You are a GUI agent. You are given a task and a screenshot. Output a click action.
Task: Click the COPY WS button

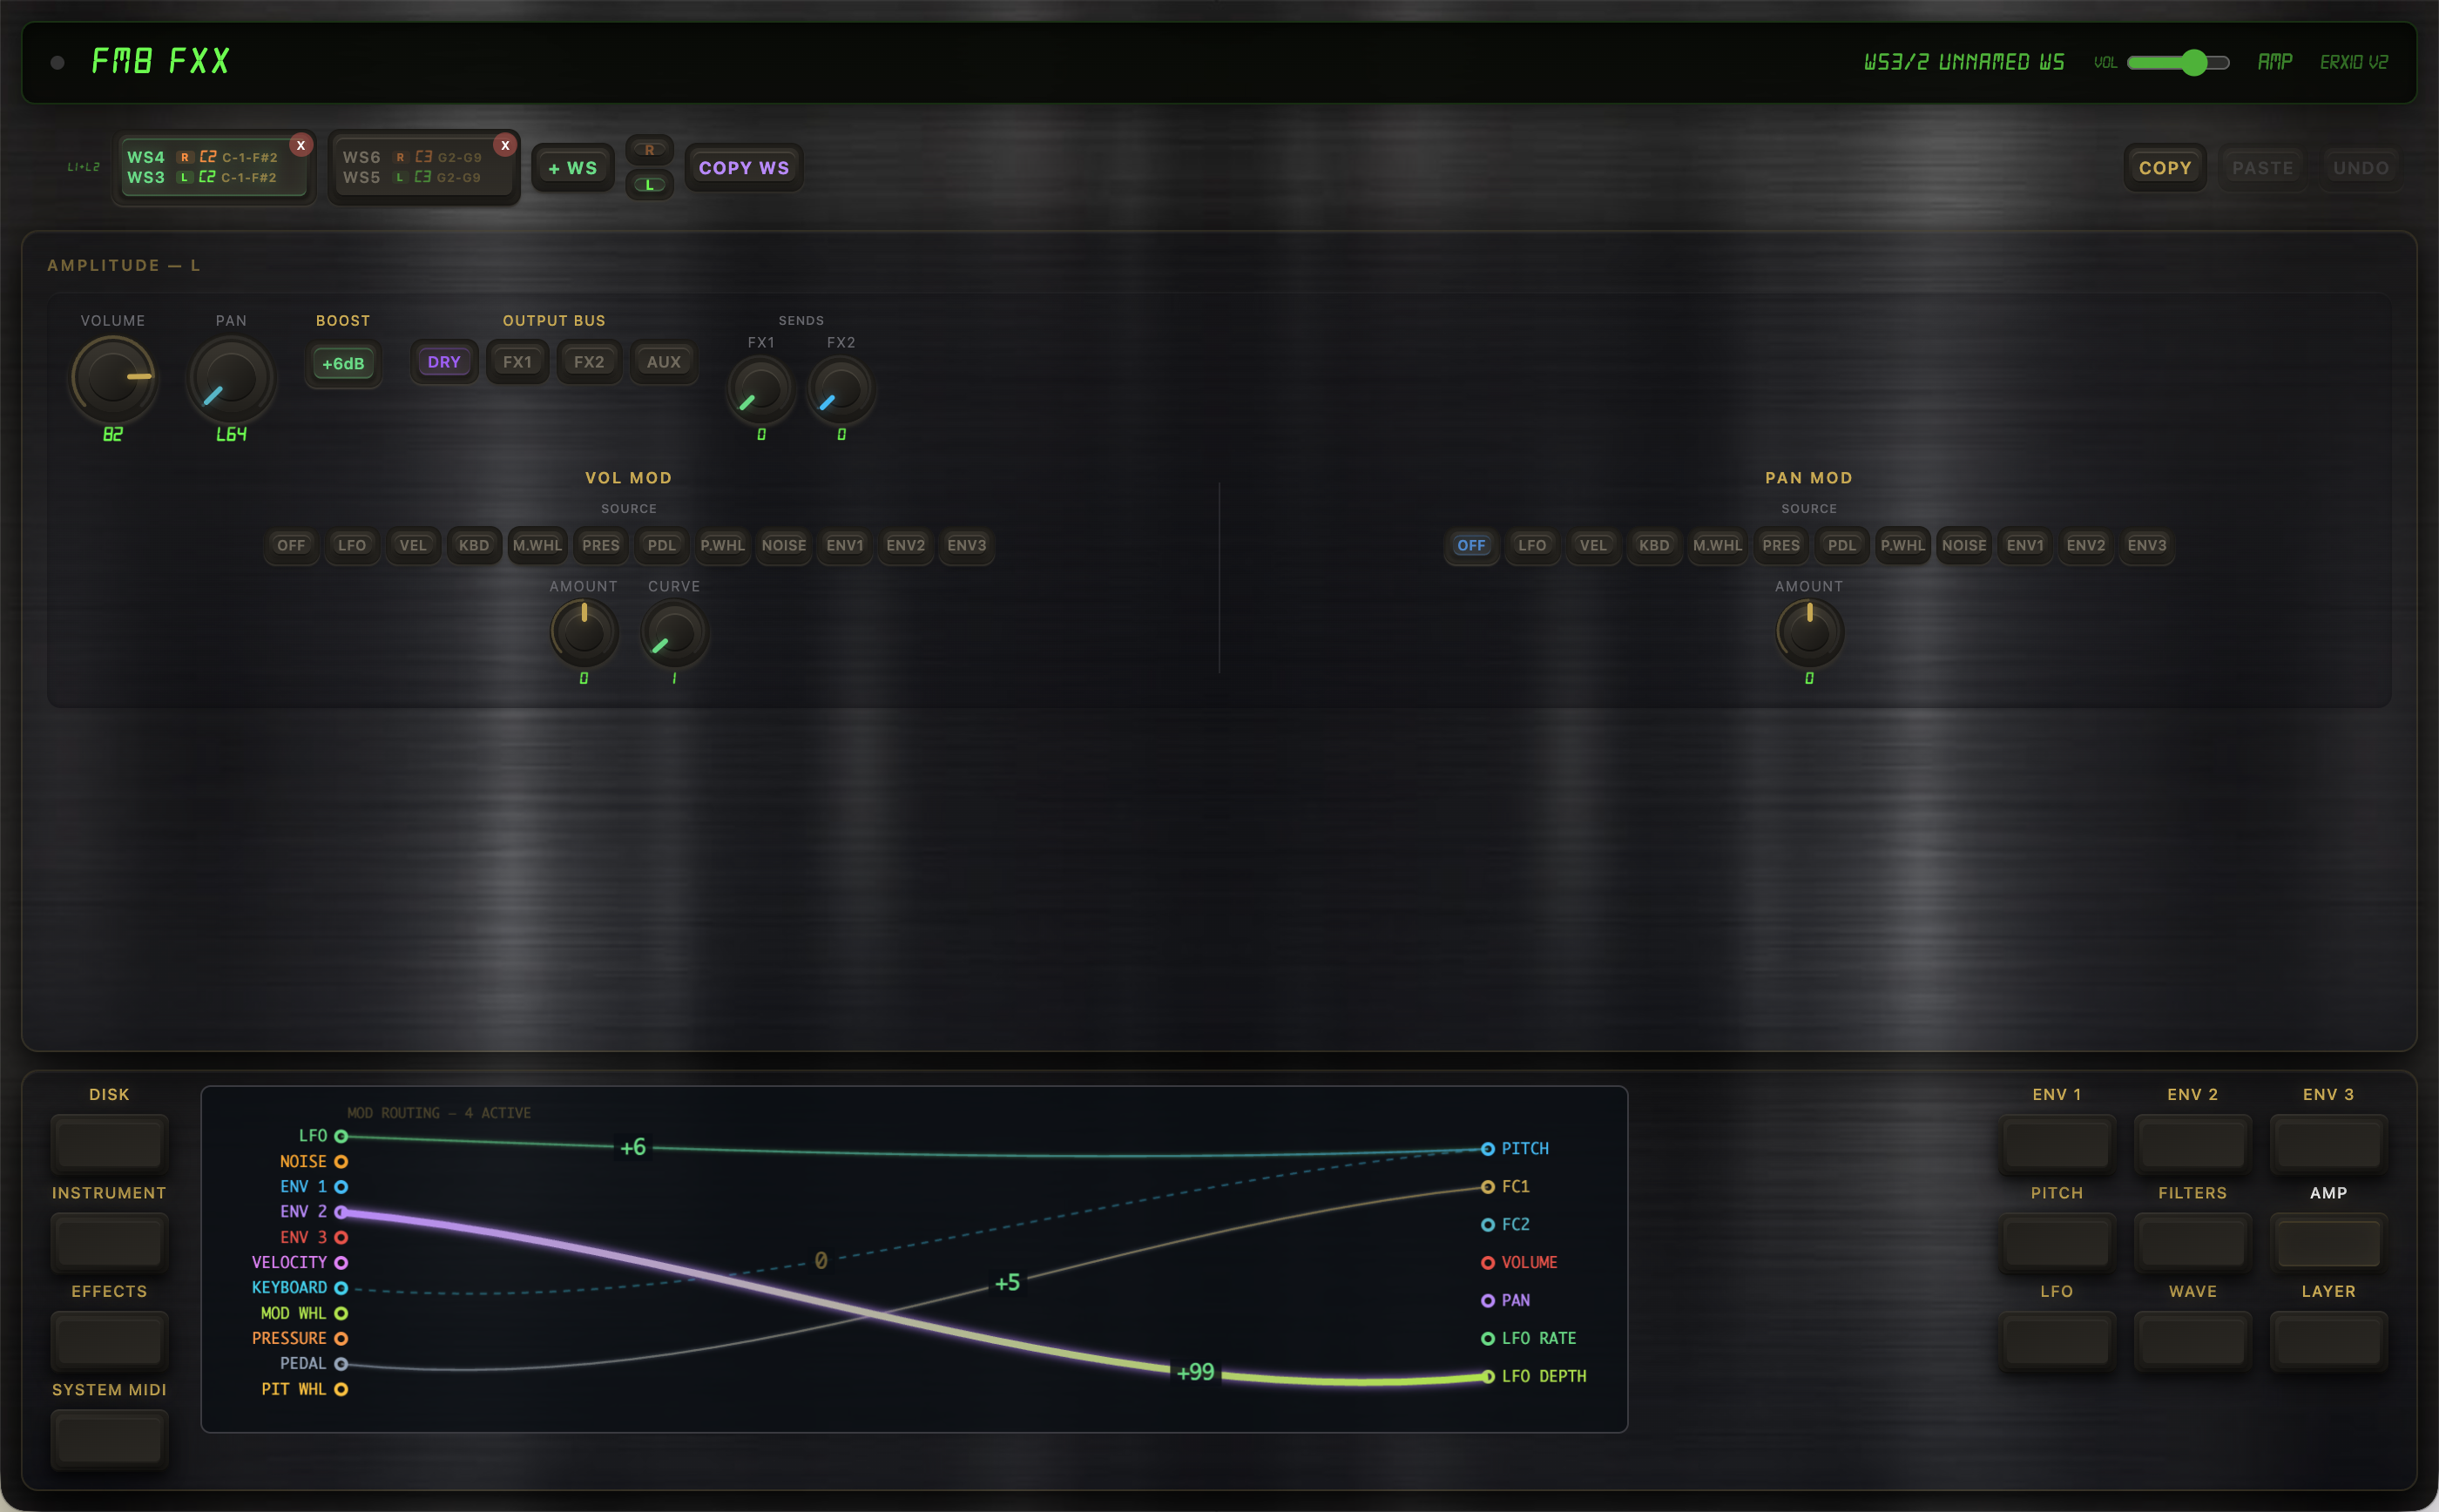[x=744, y=168]
